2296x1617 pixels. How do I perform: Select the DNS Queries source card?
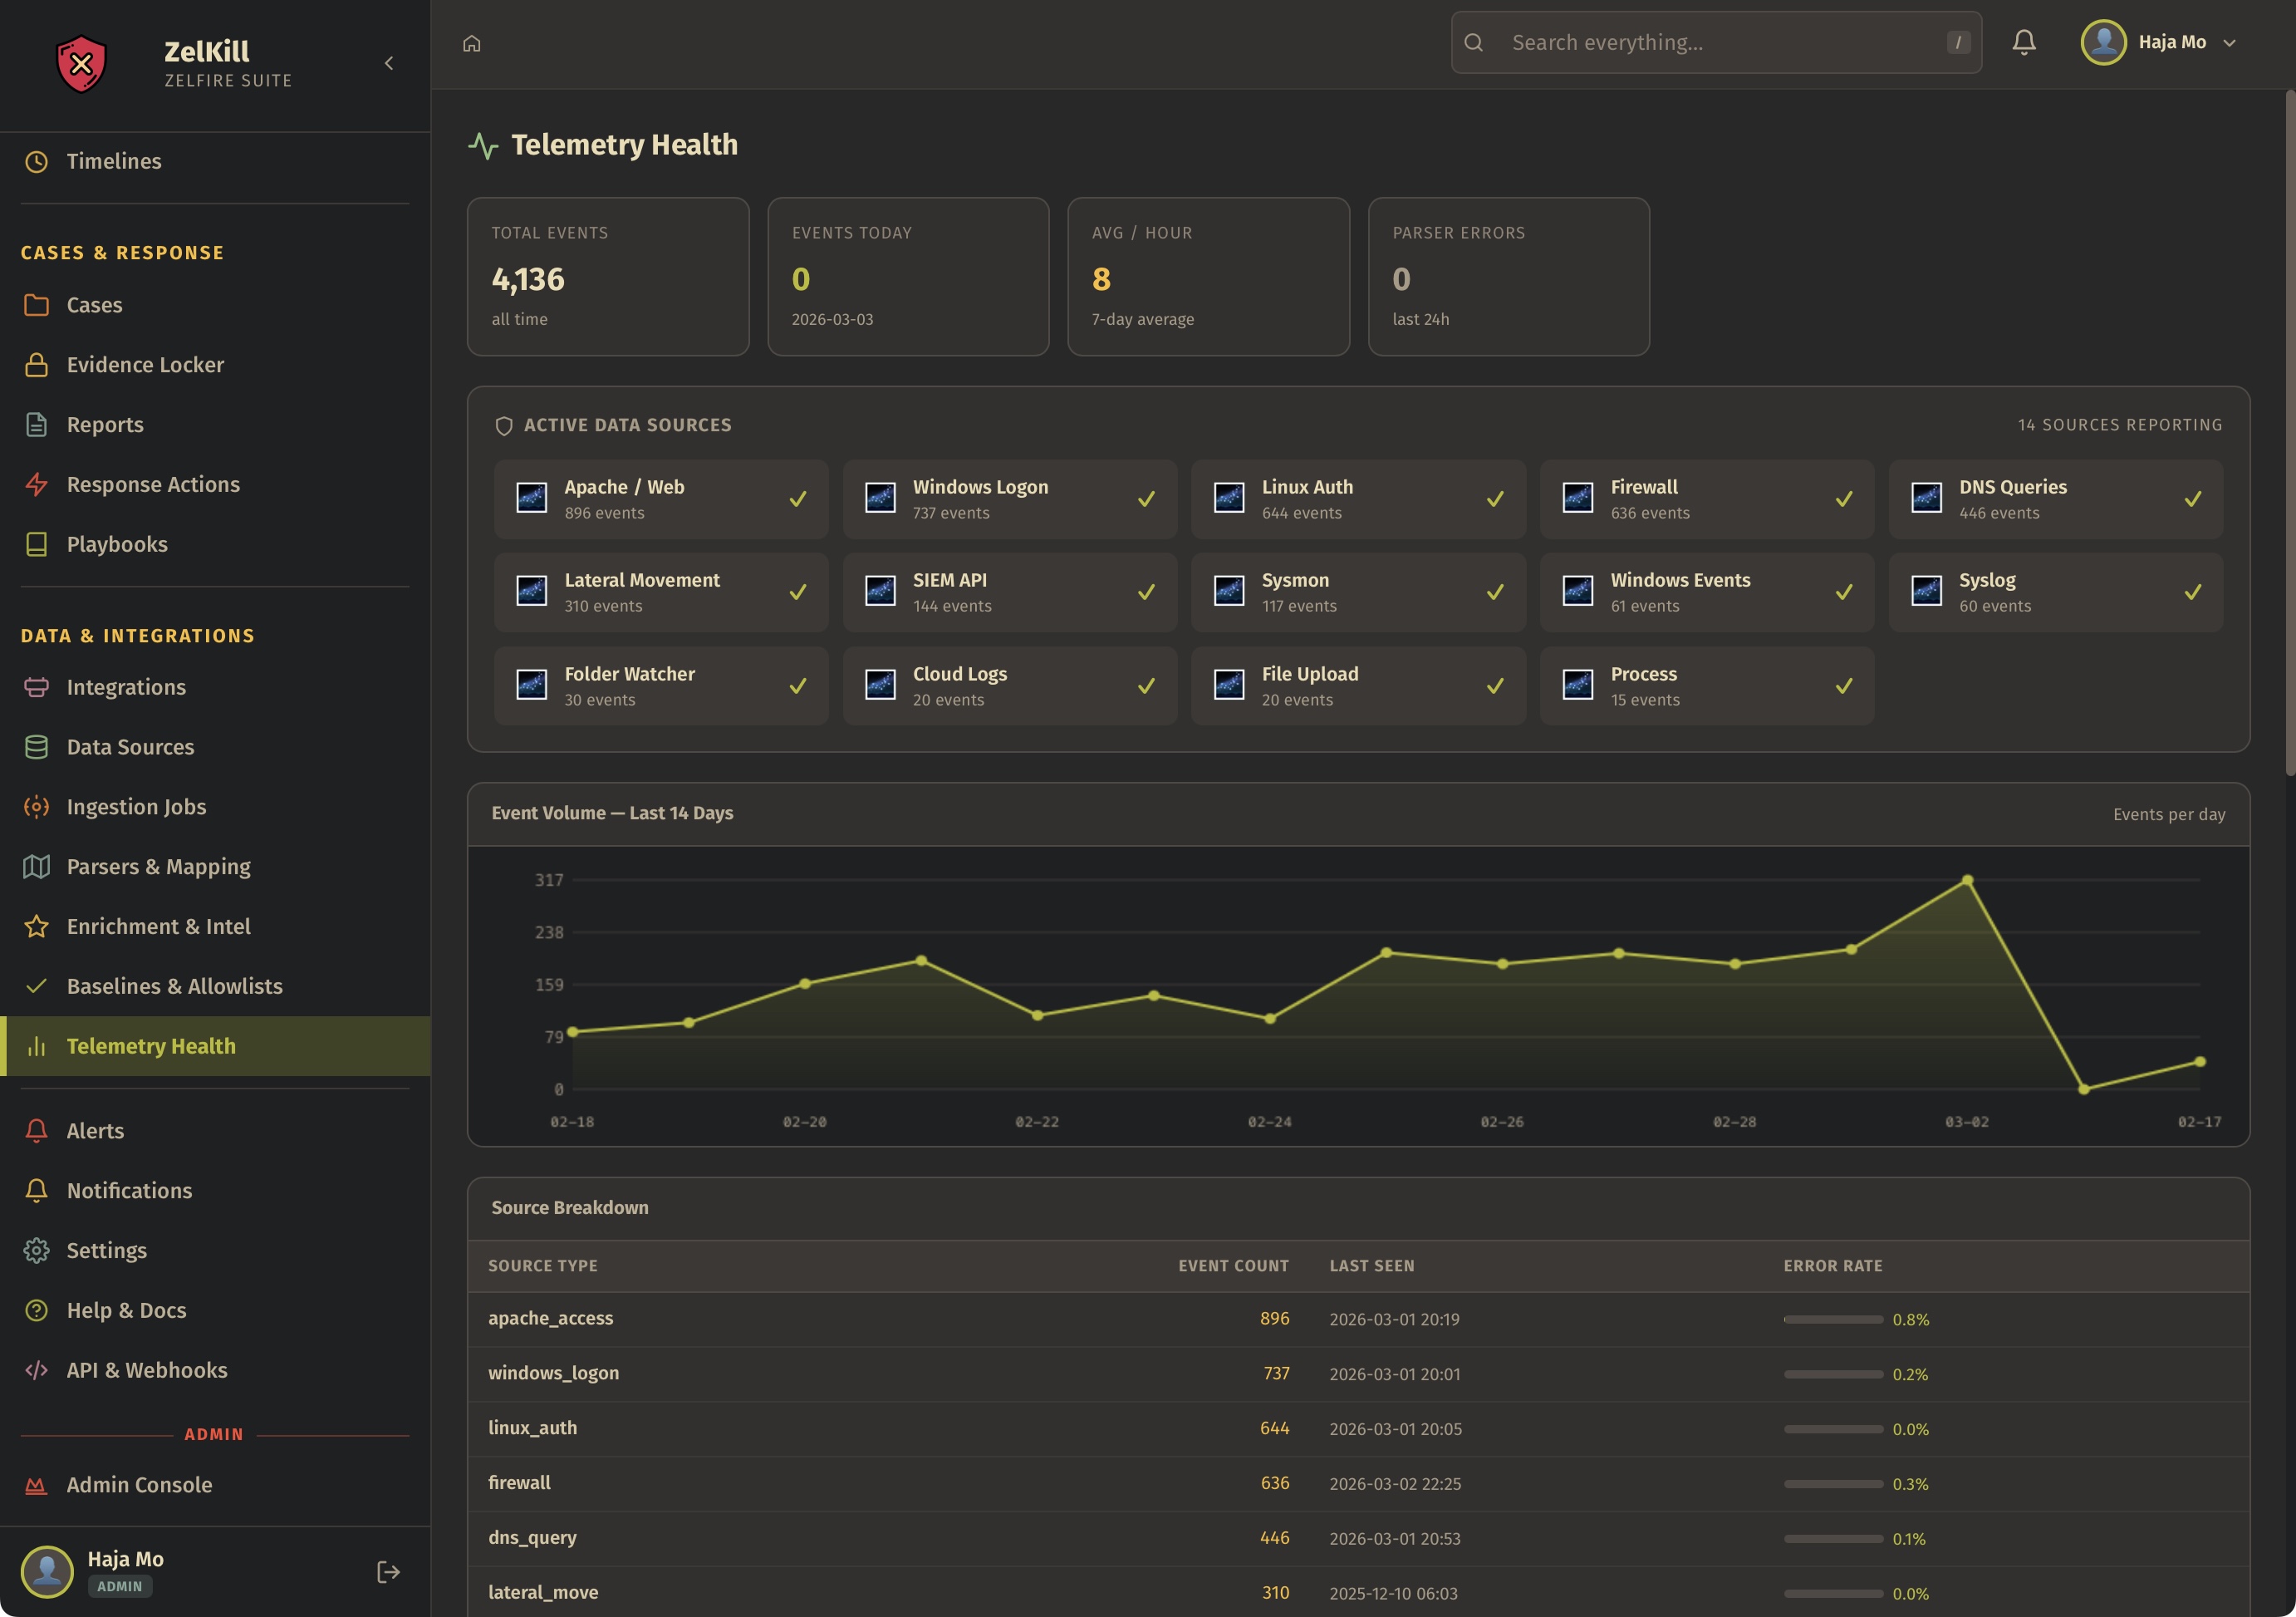coord(2054,499)
